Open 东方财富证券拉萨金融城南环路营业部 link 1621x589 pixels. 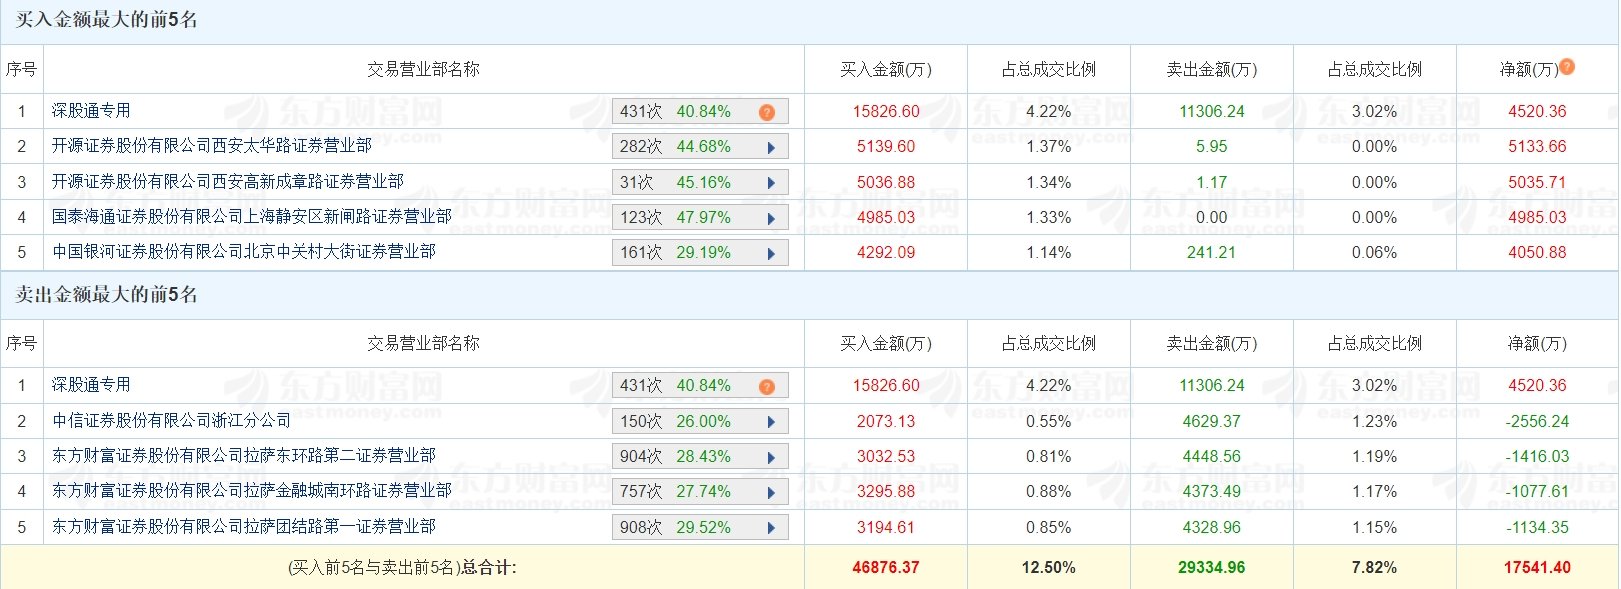[252, 490]
